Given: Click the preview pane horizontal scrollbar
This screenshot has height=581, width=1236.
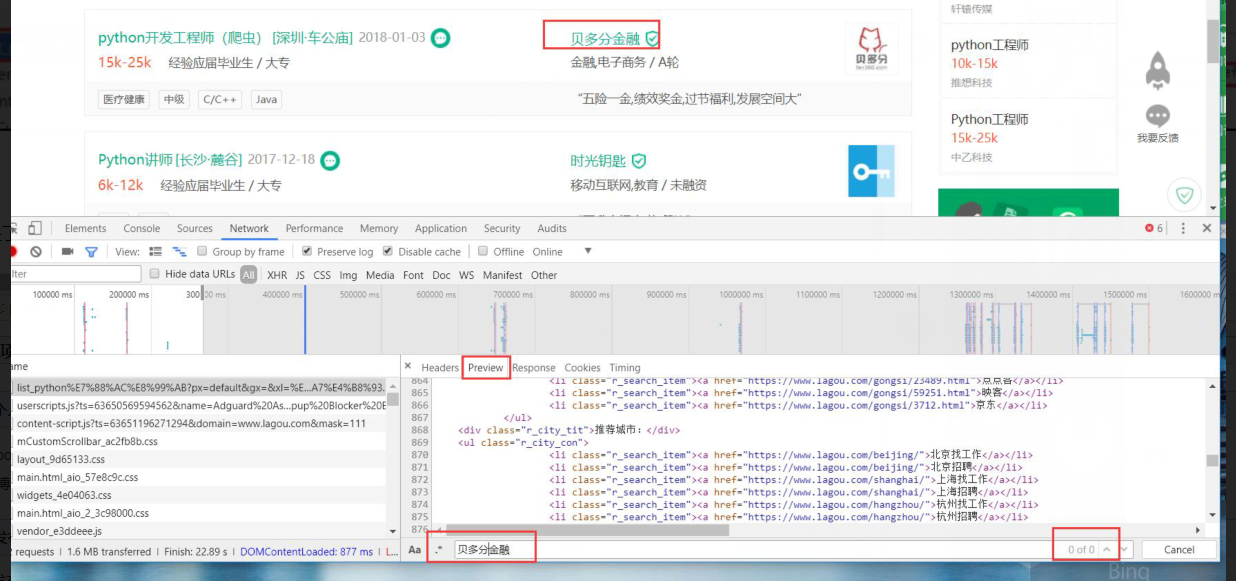Looking at the screenshot, I should click(x=590, y=530).
